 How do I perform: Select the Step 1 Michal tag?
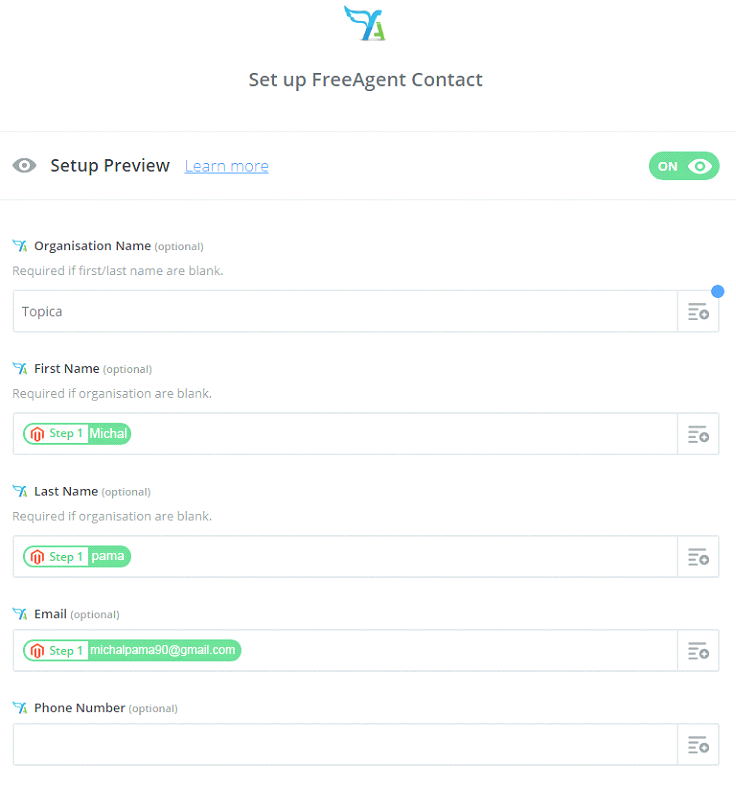pos(78,434)
